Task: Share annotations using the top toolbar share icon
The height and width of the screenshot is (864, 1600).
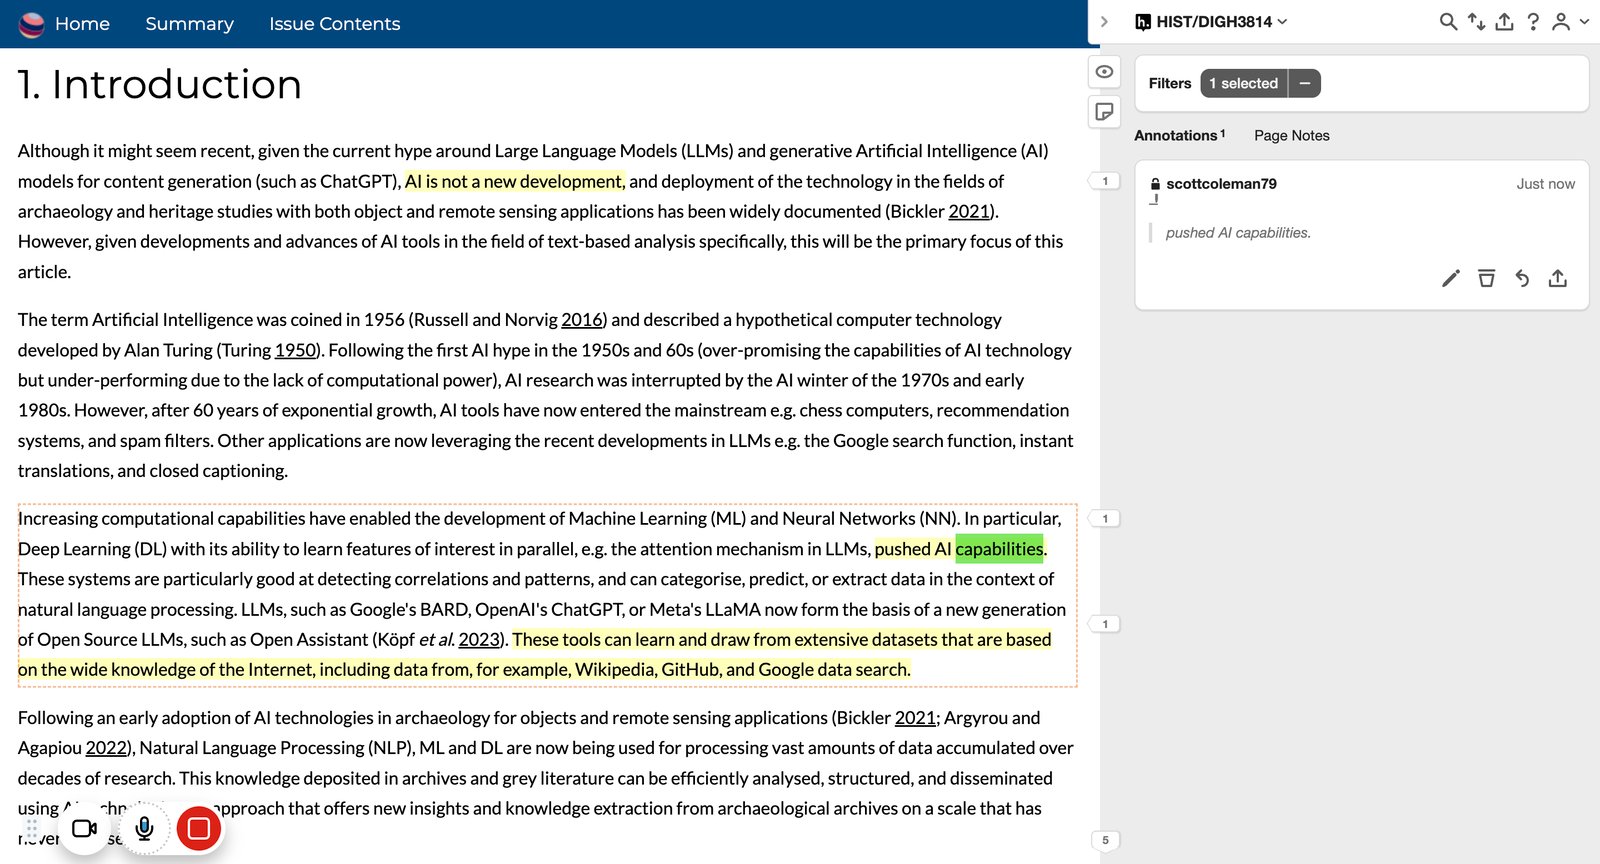Action: point(1504,22)
